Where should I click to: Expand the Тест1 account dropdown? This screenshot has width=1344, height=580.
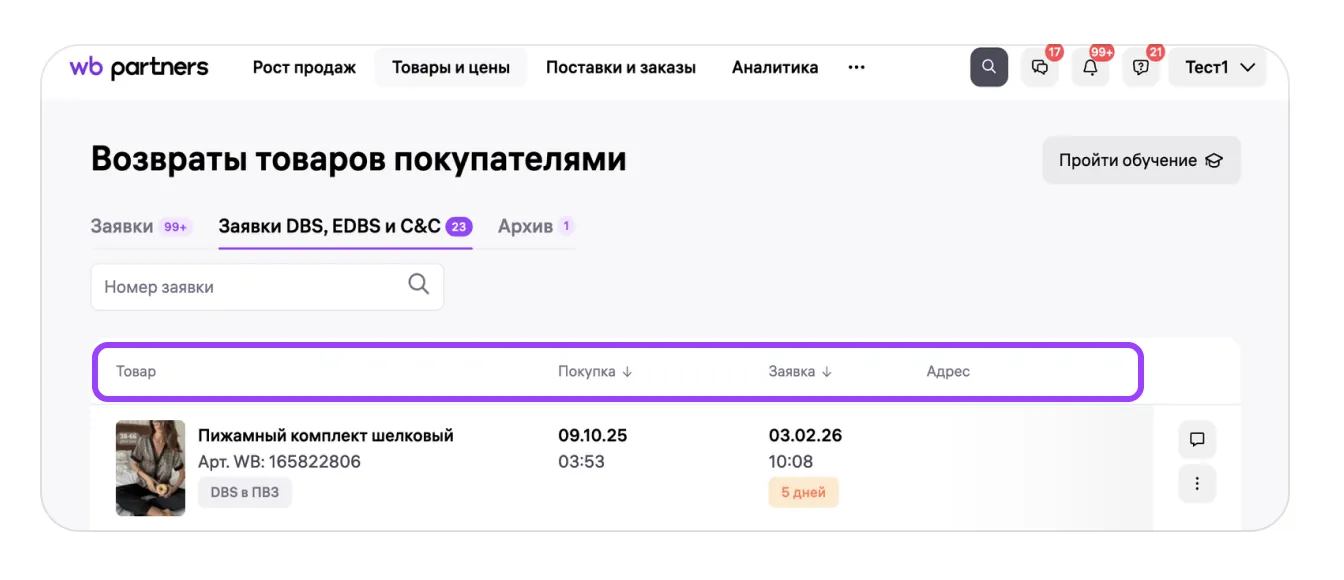point(1218,67)
